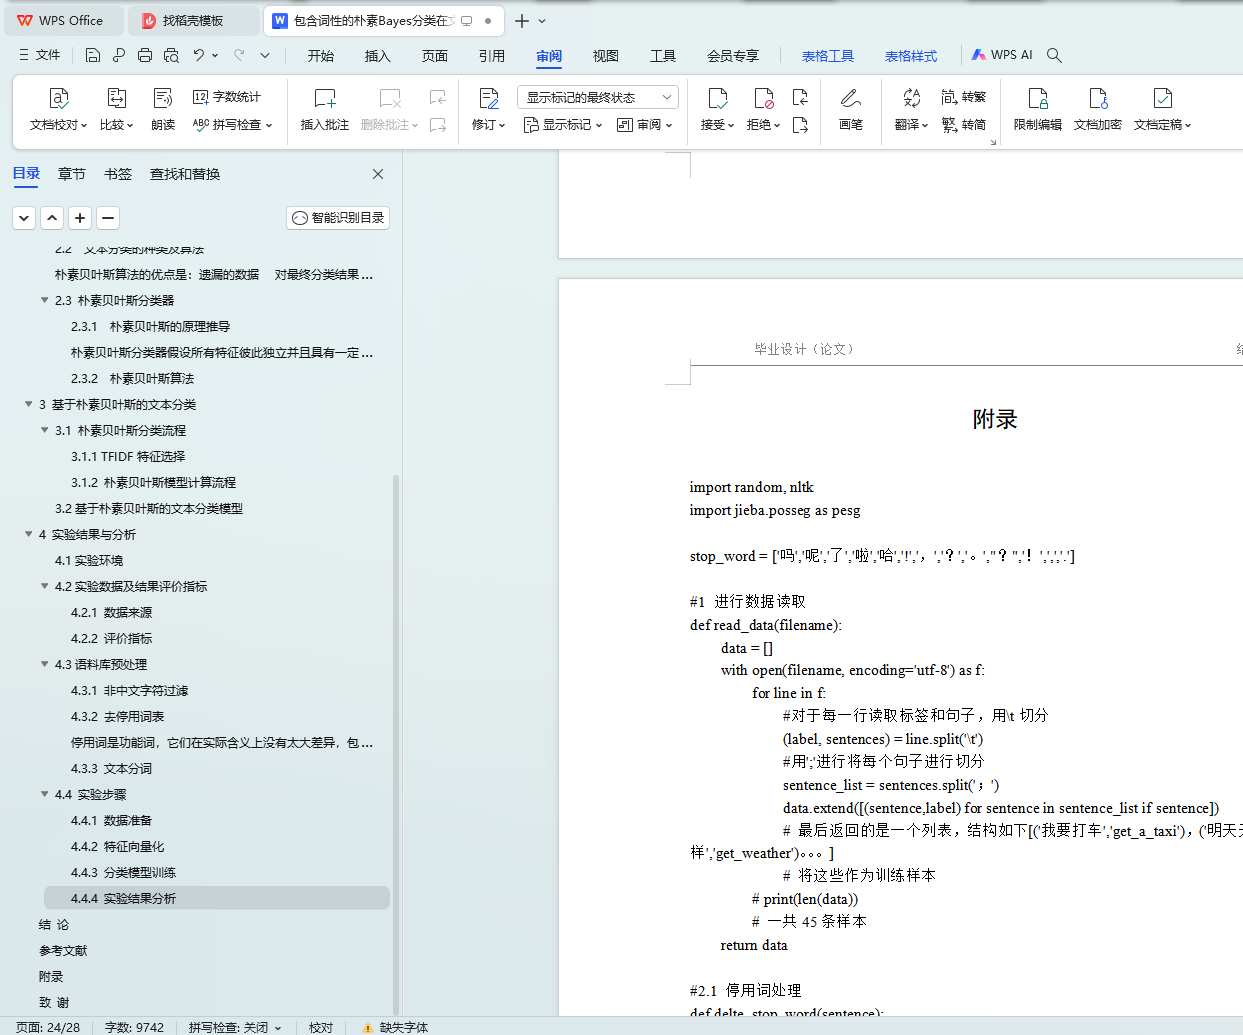Collapse 3 基于朴素贝叶斯的文本分类 section

click(x=28, y=404)
